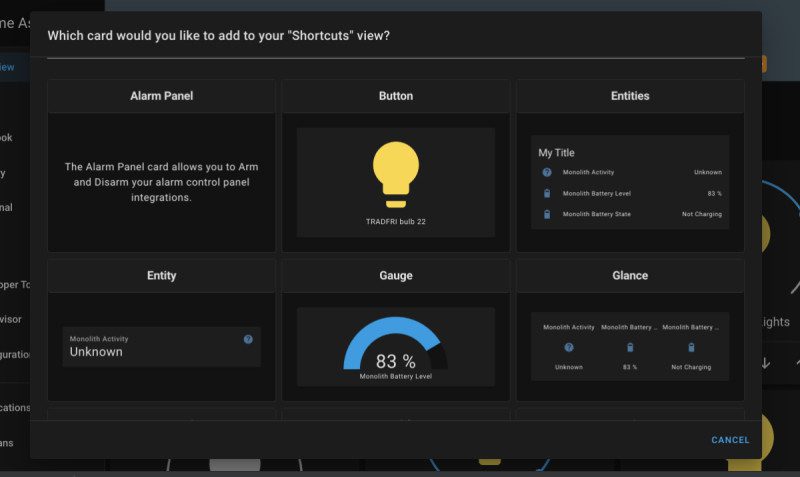Click Monolith Activity icon in Glance card
Image resolution: width=800 pixels, height=477 pixels.
tap(568, 347)
